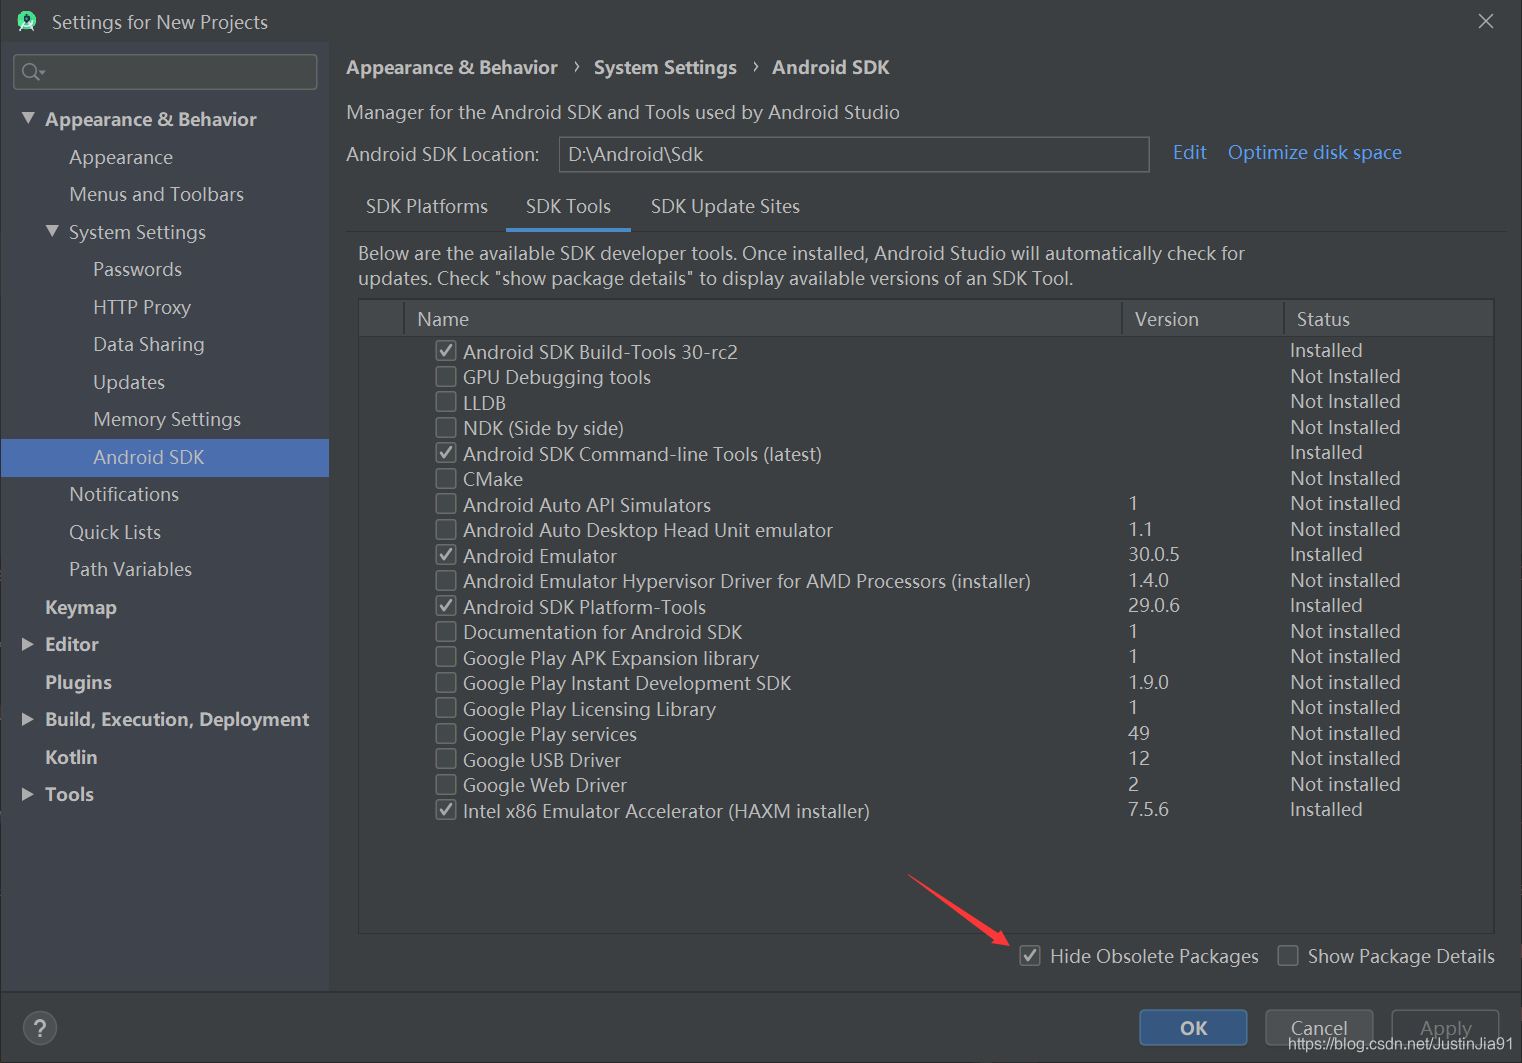The width and height of the screenshot is (1522, 1063).
Task: Open Memory Settings page
Action: pyautogui.click(x=167, y=419)
